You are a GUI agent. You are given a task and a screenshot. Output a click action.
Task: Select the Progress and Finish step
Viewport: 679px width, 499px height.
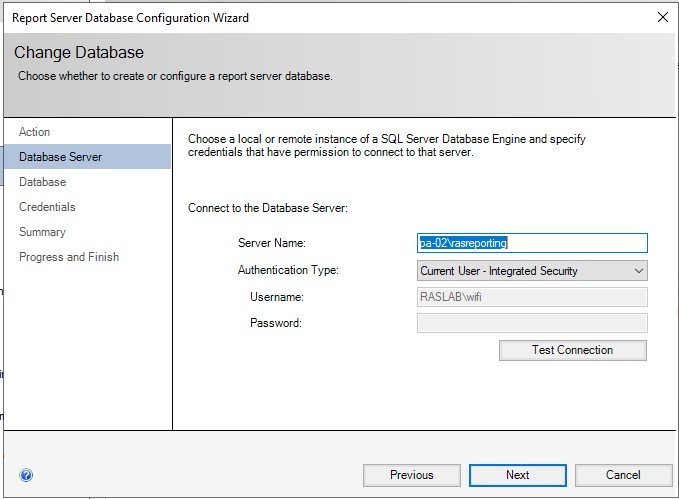tap(69, 257)
